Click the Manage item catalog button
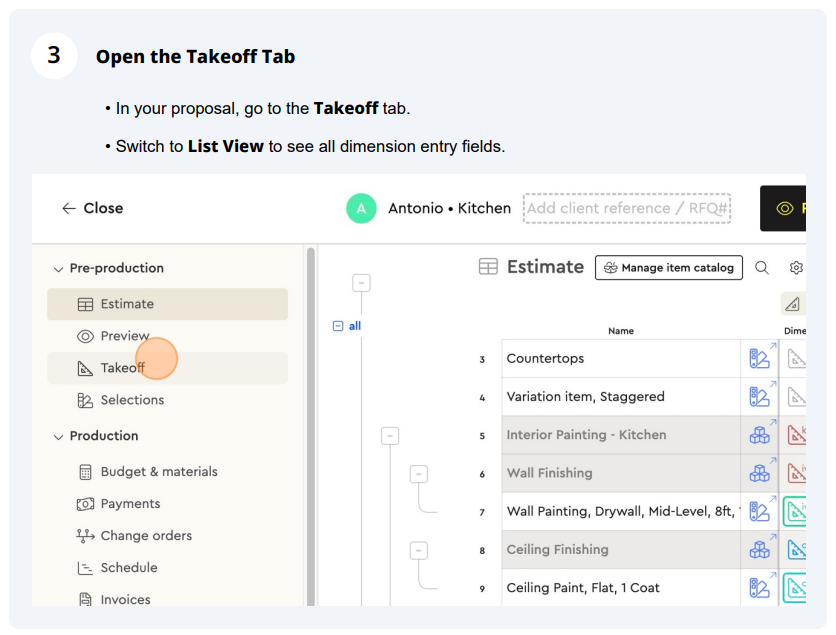This screenshot has width=836, height=635. click(669, 268)
